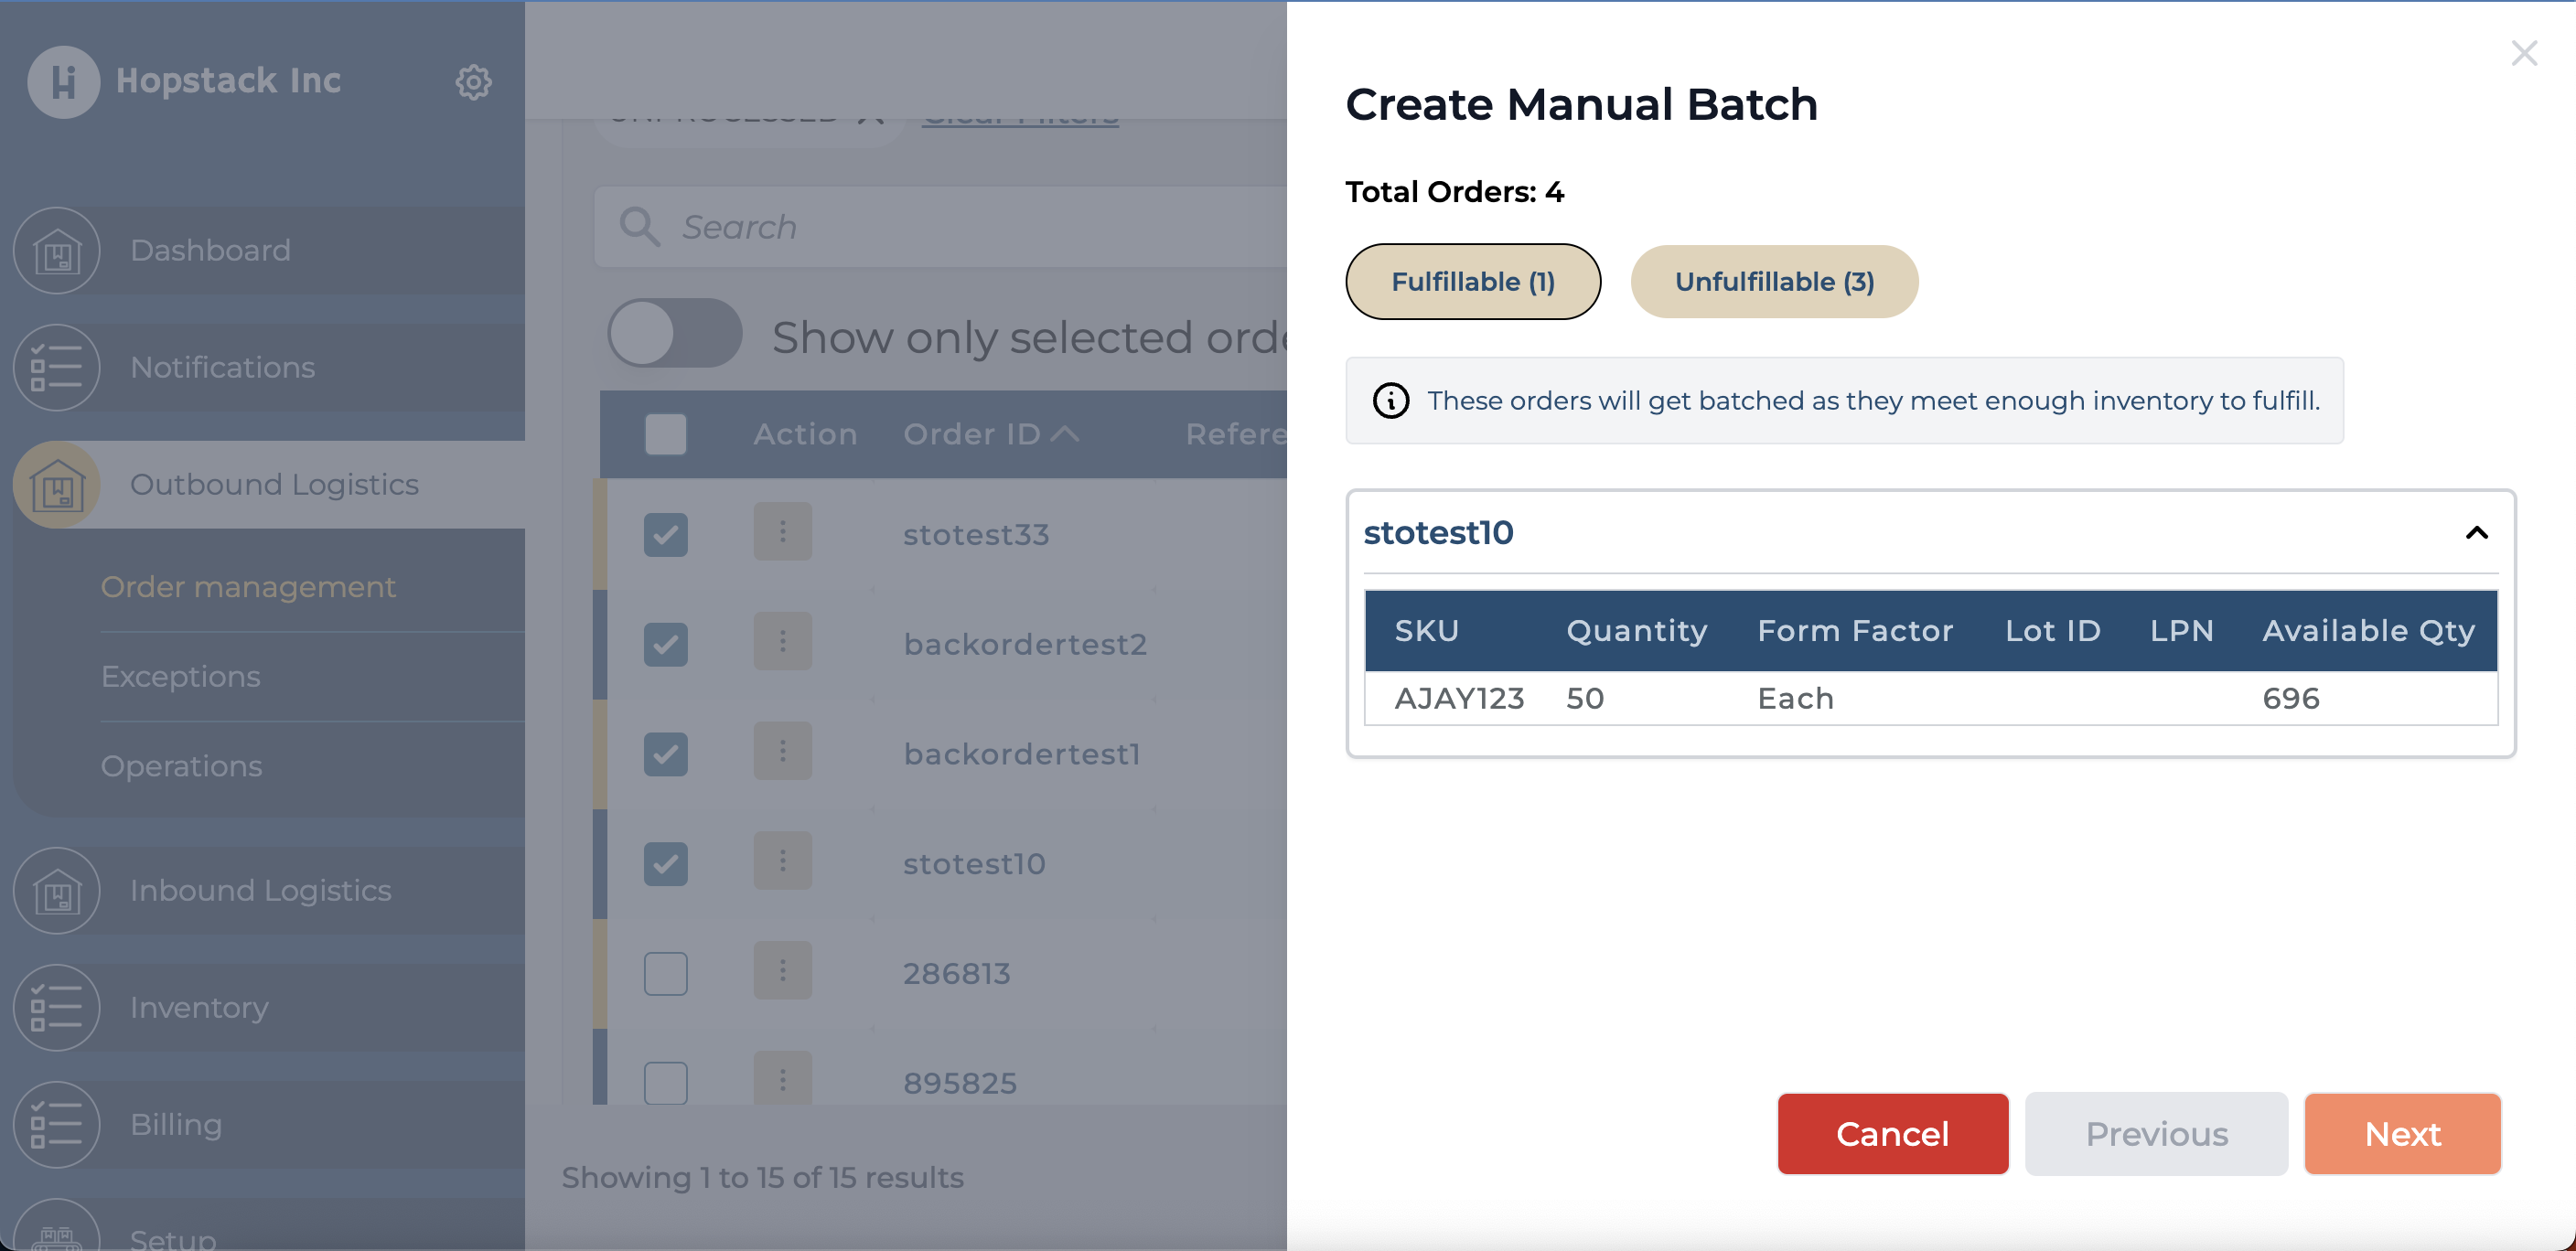Tick the select-all checkbox in table header
2576x1251 pixels.
(x=665, y=434)
